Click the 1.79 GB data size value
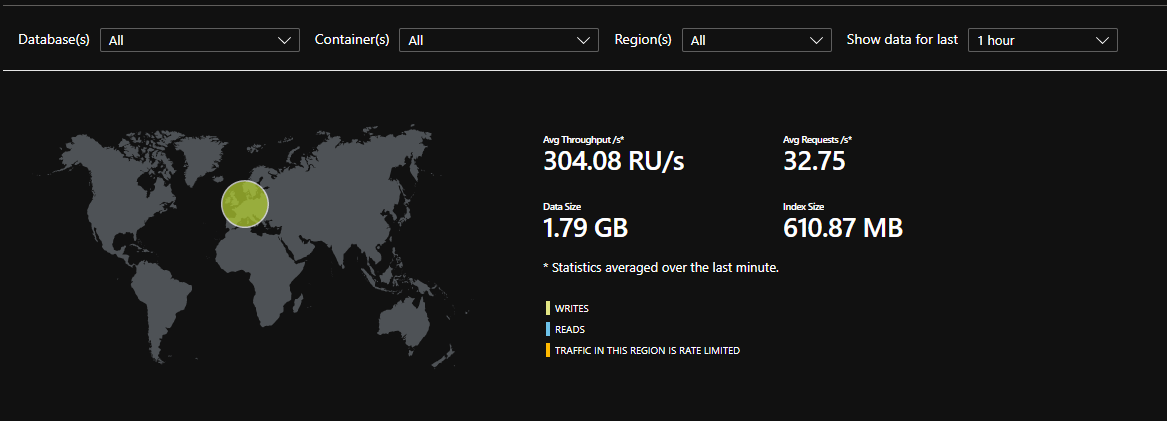 coord(585,228)
